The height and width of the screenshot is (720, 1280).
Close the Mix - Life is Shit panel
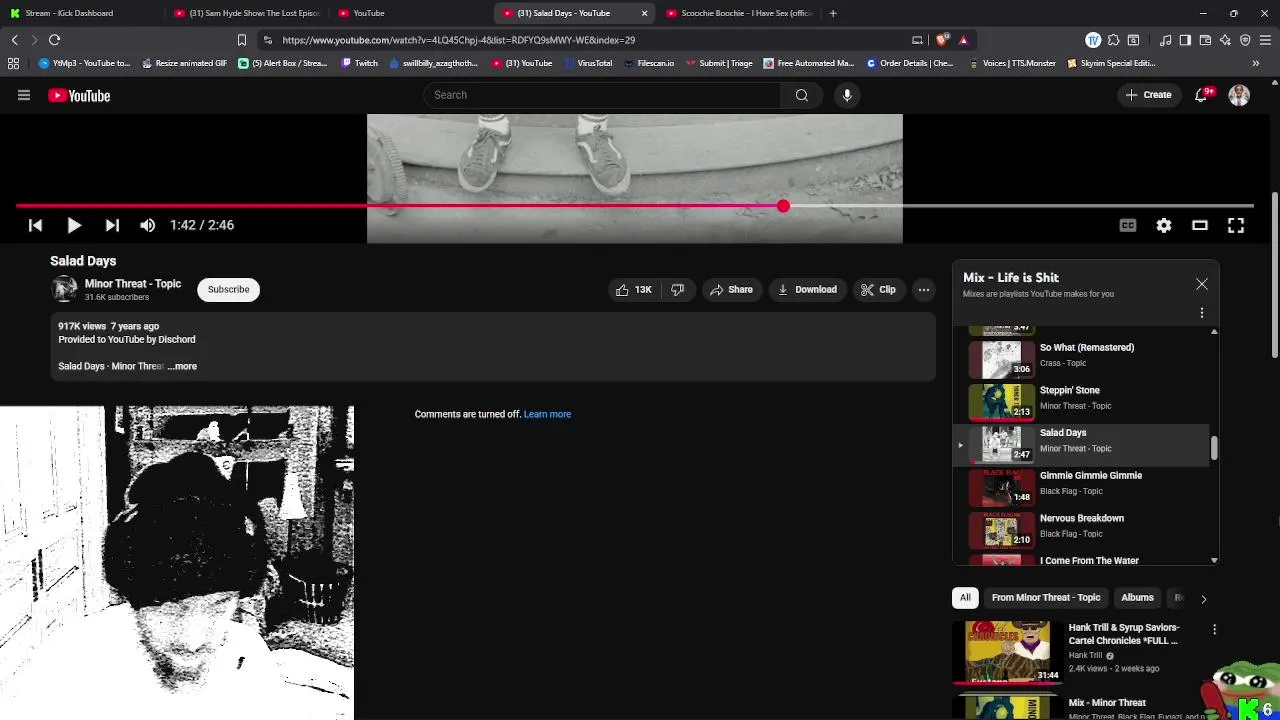click(x=1202, y=285)
